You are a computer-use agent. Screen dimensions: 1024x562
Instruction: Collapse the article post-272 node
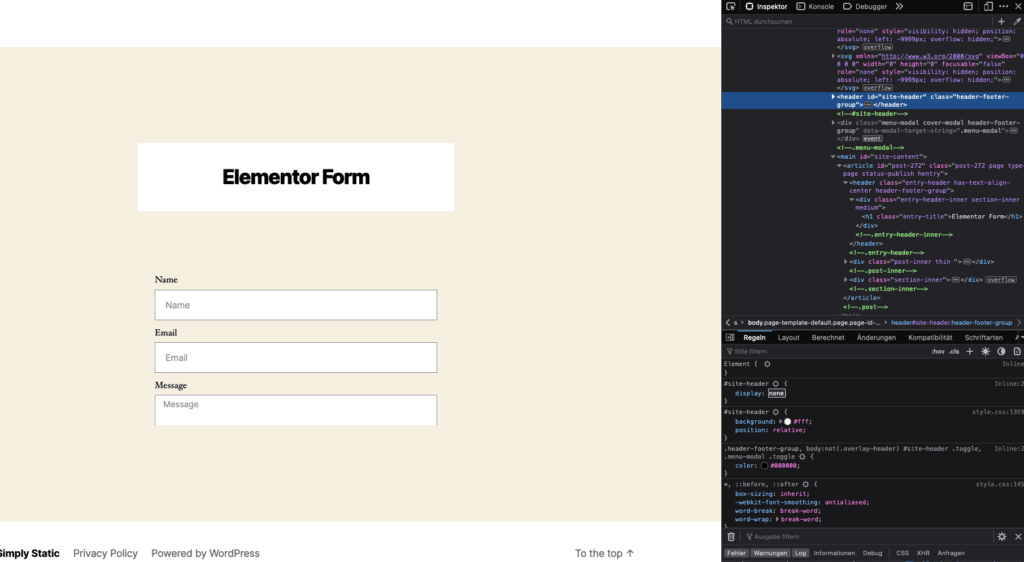(x=840, y=166)
